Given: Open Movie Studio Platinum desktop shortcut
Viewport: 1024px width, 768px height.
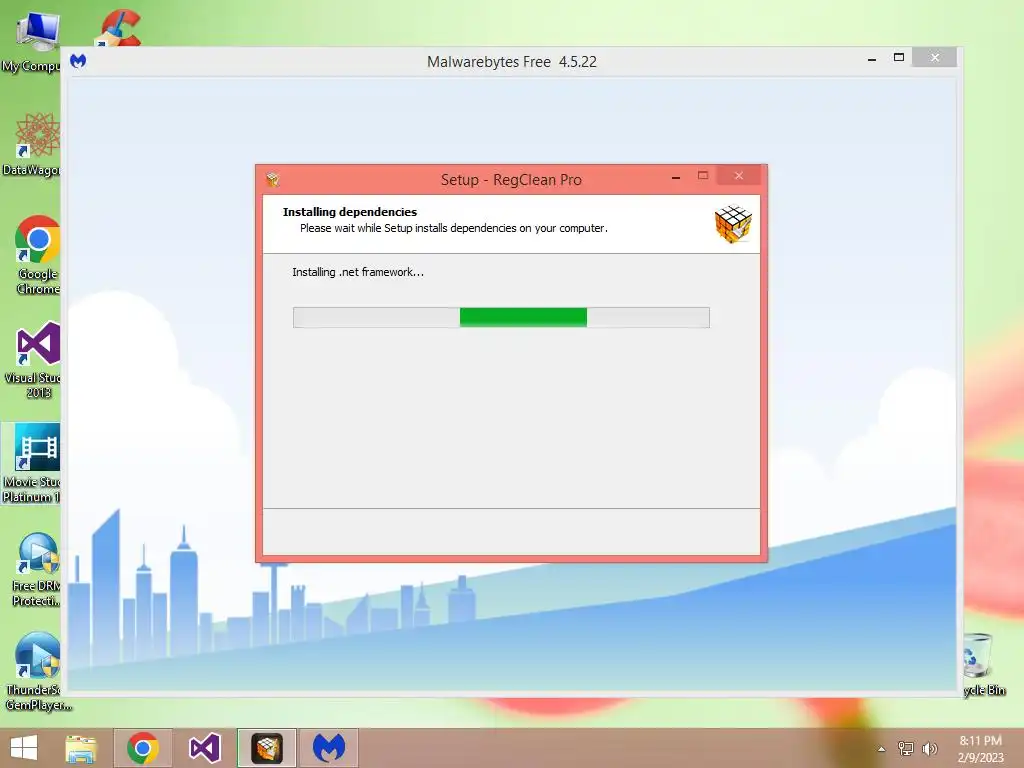Looking at the screenshot, I should pyautogui.click(x=31, y=464).
